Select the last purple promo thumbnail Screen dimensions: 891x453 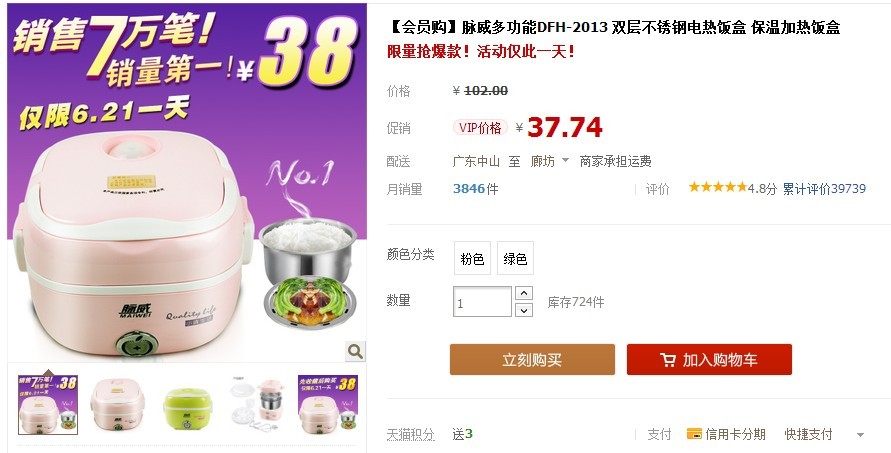click(328, 404)
